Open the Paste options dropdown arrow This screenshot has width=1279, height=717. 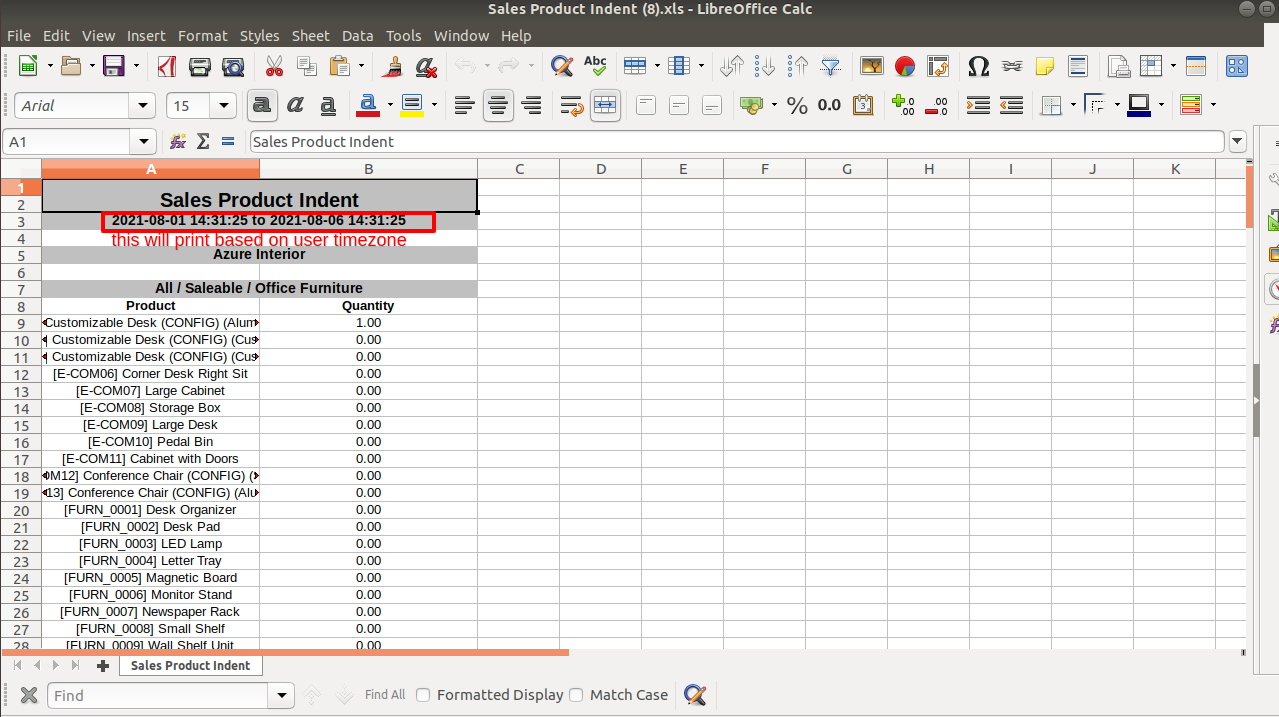coord(361,67)
